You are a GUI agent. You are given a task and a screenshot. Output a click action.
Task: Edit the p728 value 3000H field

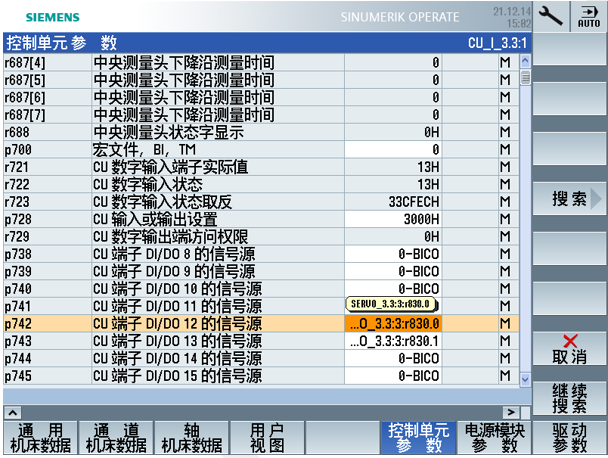[393, 219]
